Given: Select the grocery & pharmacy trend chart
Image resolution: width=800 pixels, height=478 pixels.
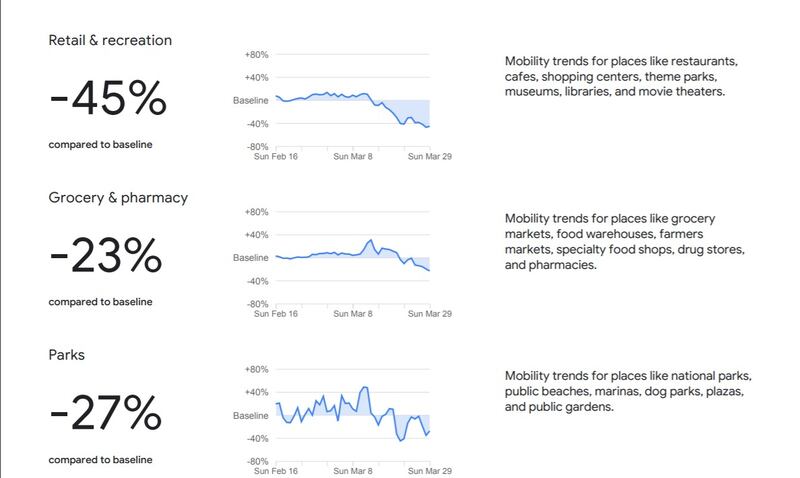Looking at the screenshot, I should coord(352,258).
